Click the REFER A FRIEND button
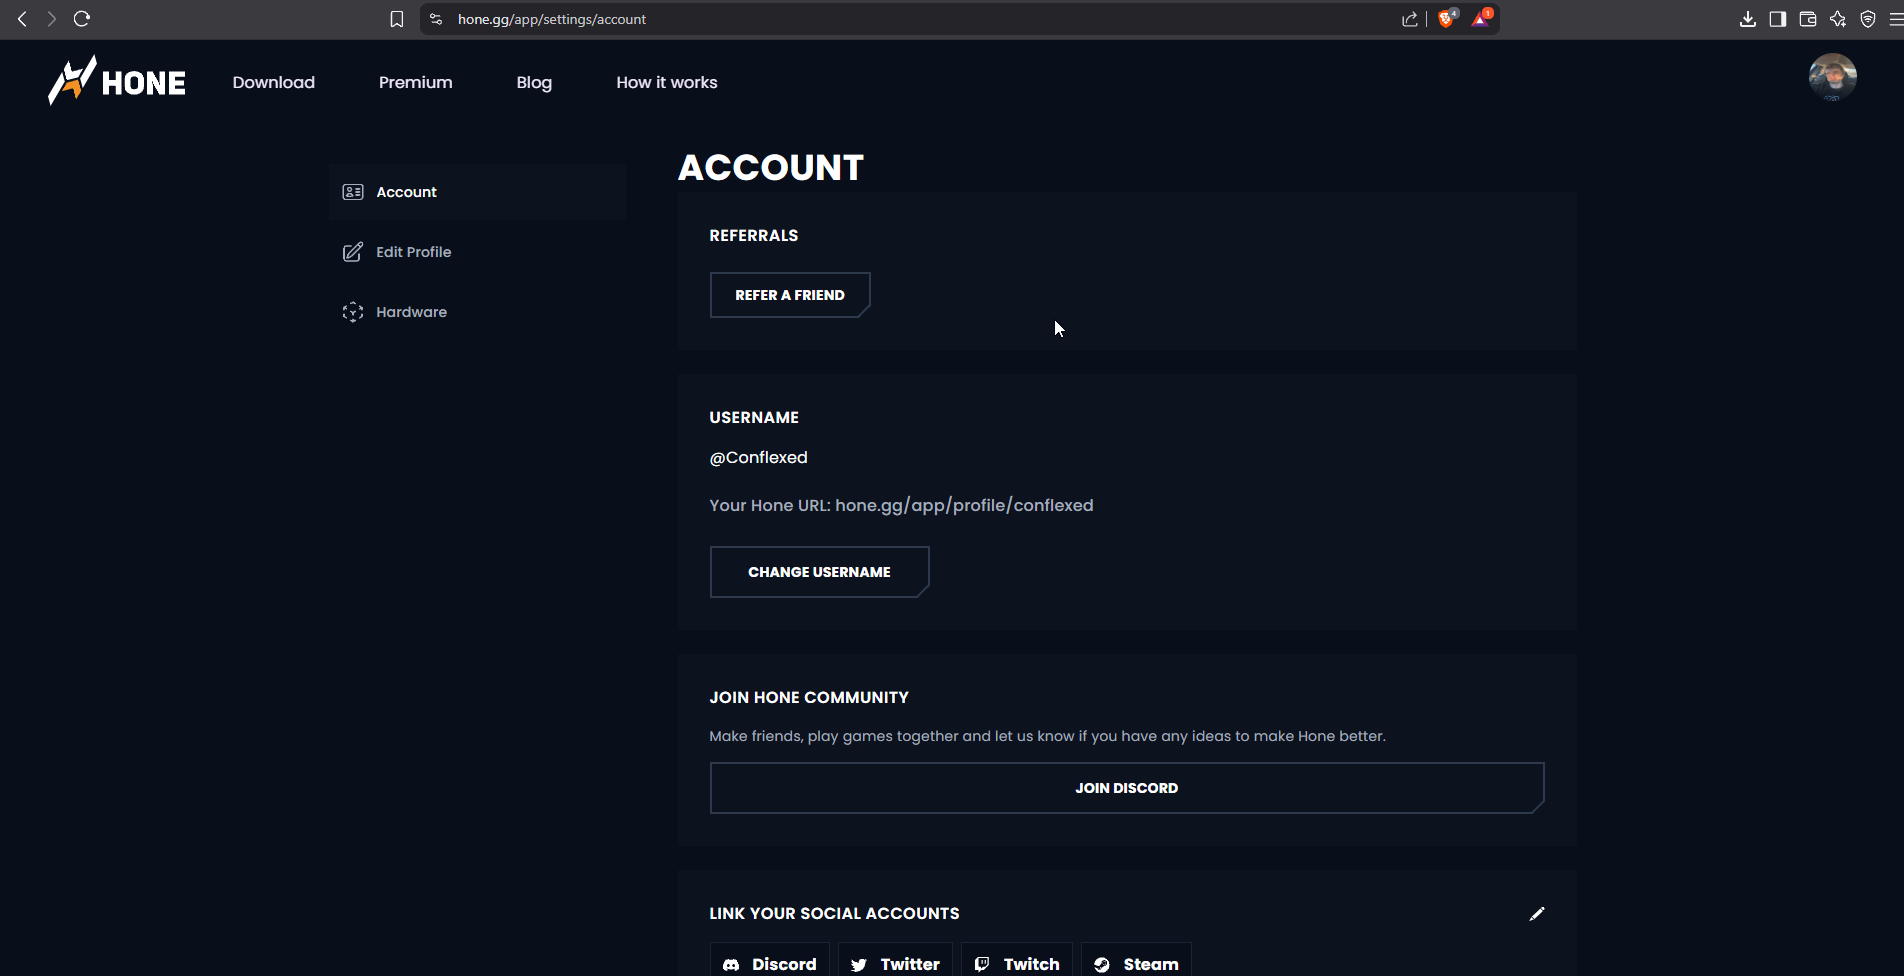The image size is (1904, 976). [x=790, y=295]
